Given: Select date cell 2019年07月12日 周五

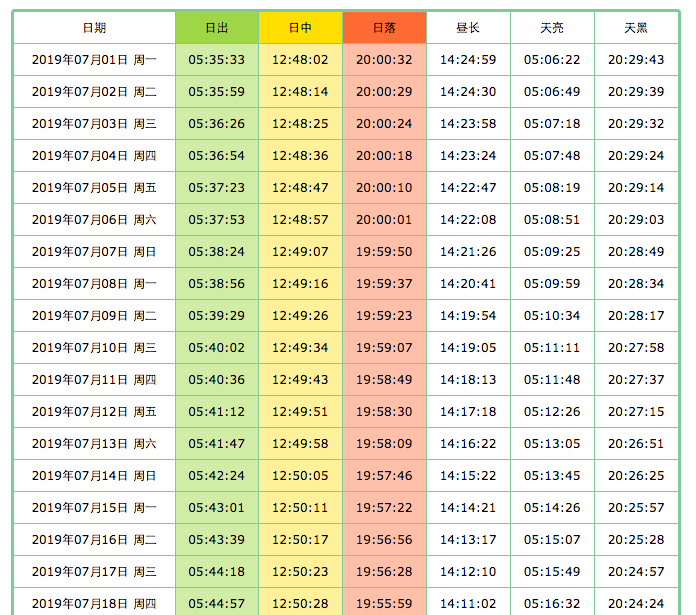Looking at the screenshot, I should pos(94,412).
